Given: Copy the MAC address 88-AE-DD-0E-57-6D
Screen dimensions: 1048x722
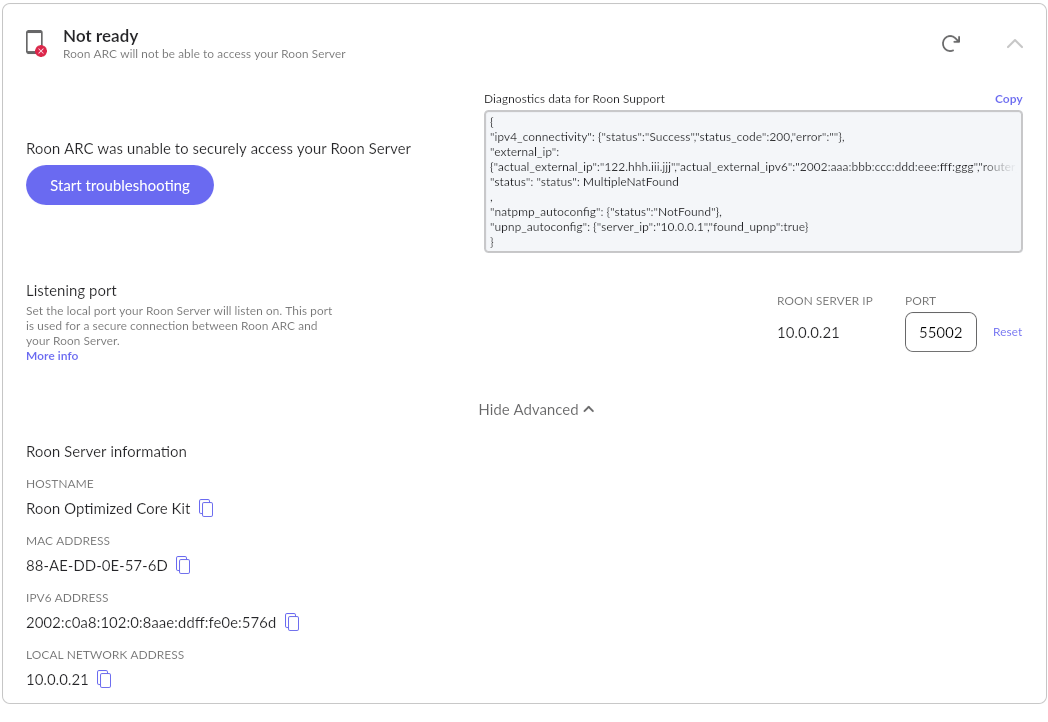Looking at the screenshot, I should tap(183, 566).
